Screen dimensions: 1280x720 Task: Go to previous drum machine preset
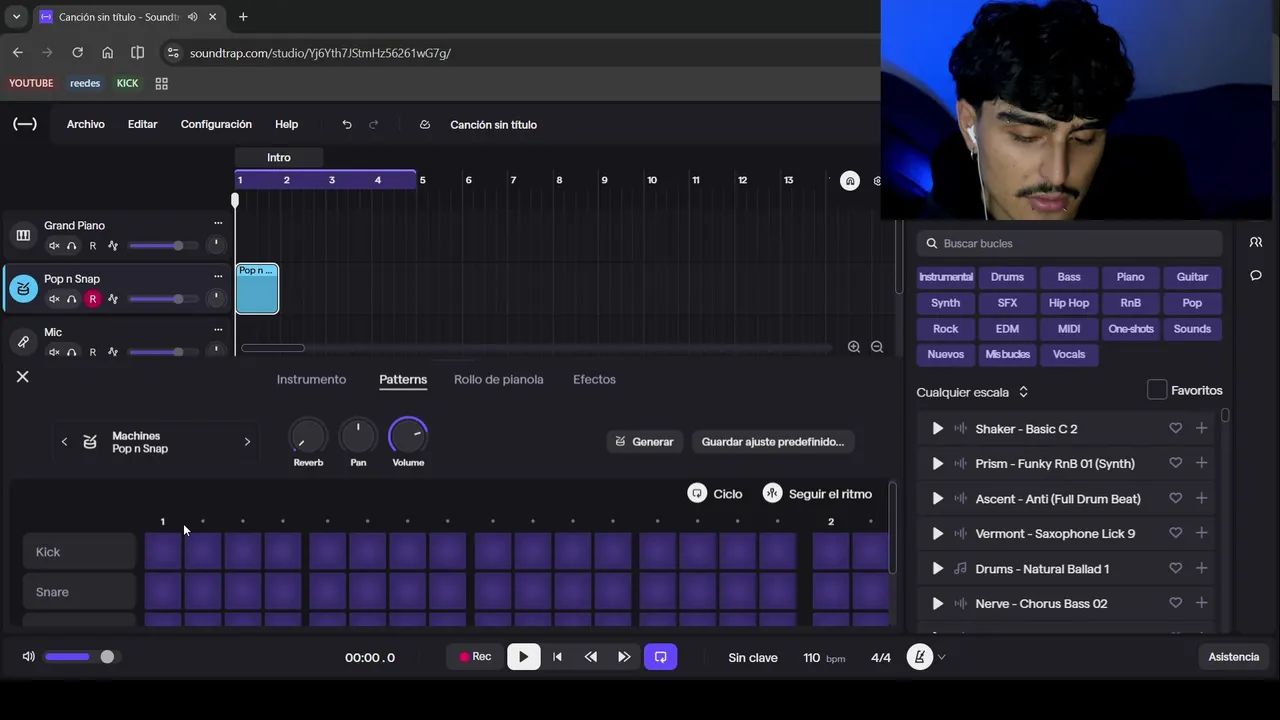pyautogui.click(x=65, y=442)
